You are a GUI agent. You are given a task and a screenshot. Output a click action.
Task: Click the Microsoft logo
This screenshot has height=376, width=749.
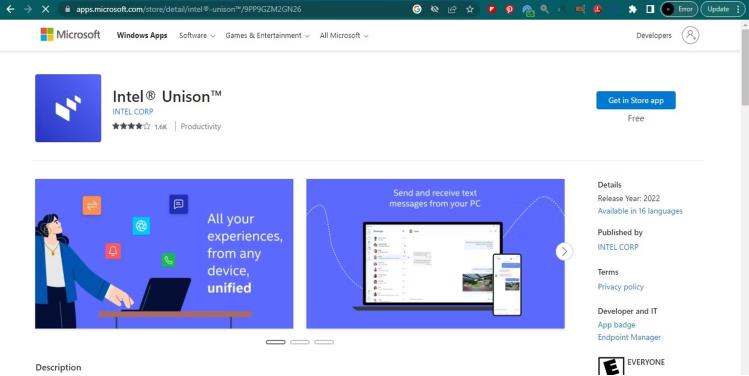point(70,35)
